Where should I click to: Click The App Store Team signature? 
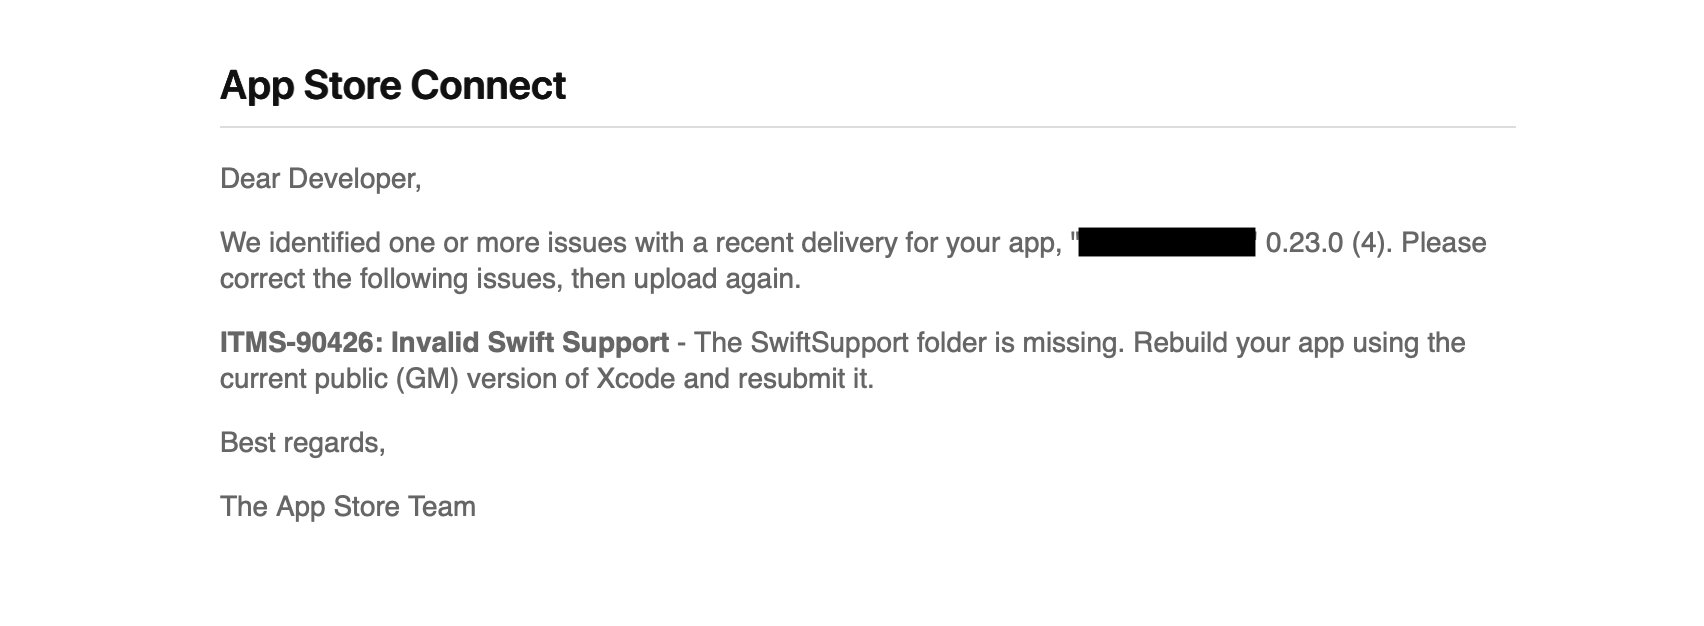pyautogui.click(x=347, y=507)
